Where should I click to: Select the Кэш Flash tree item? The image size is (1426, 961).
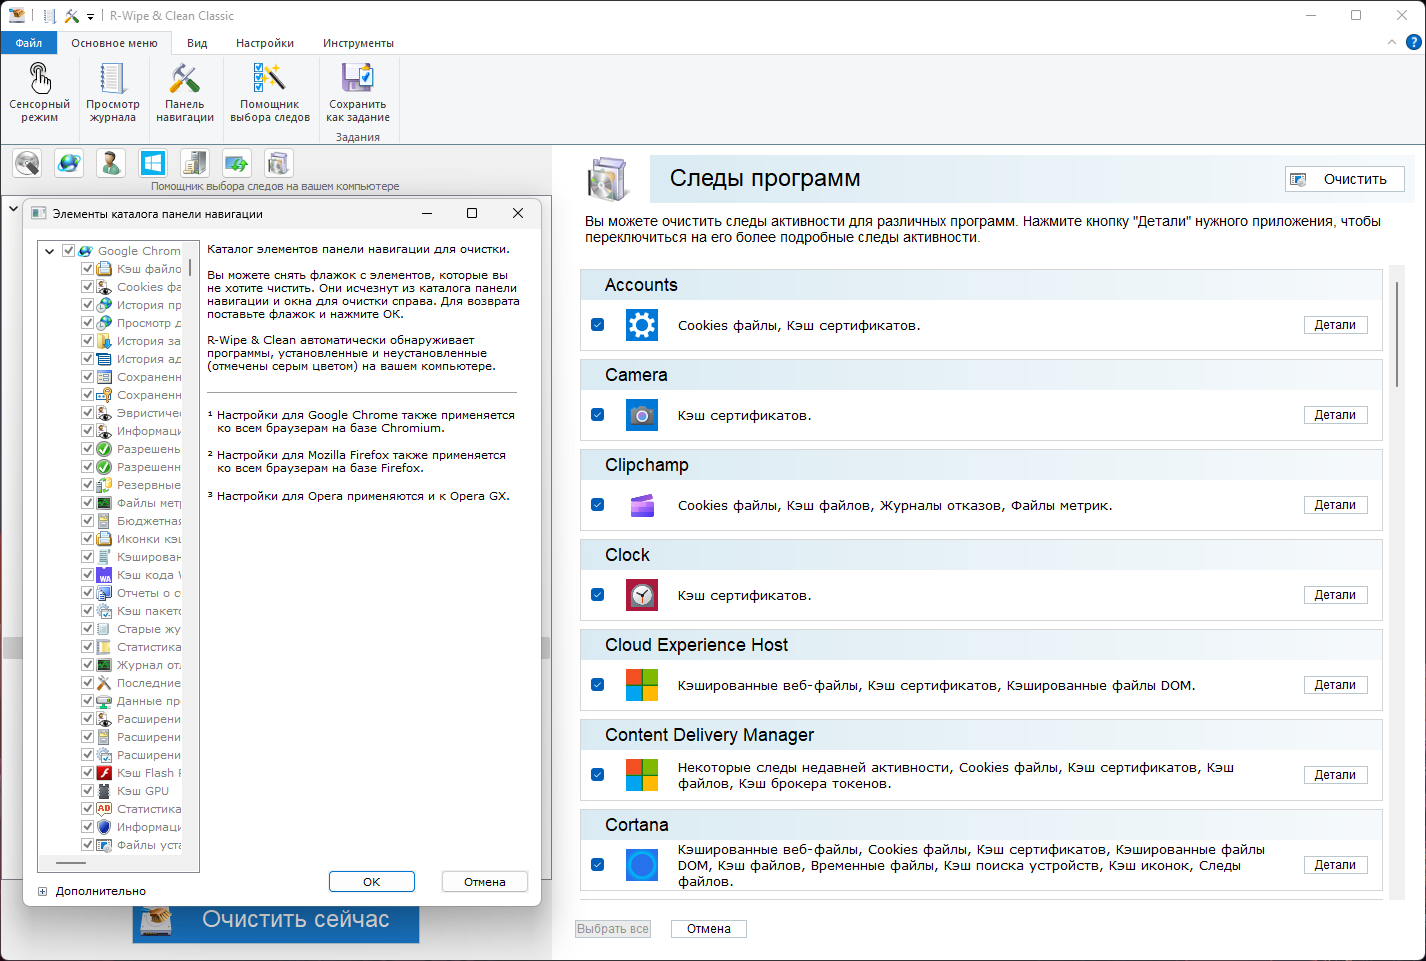point(148,773)
